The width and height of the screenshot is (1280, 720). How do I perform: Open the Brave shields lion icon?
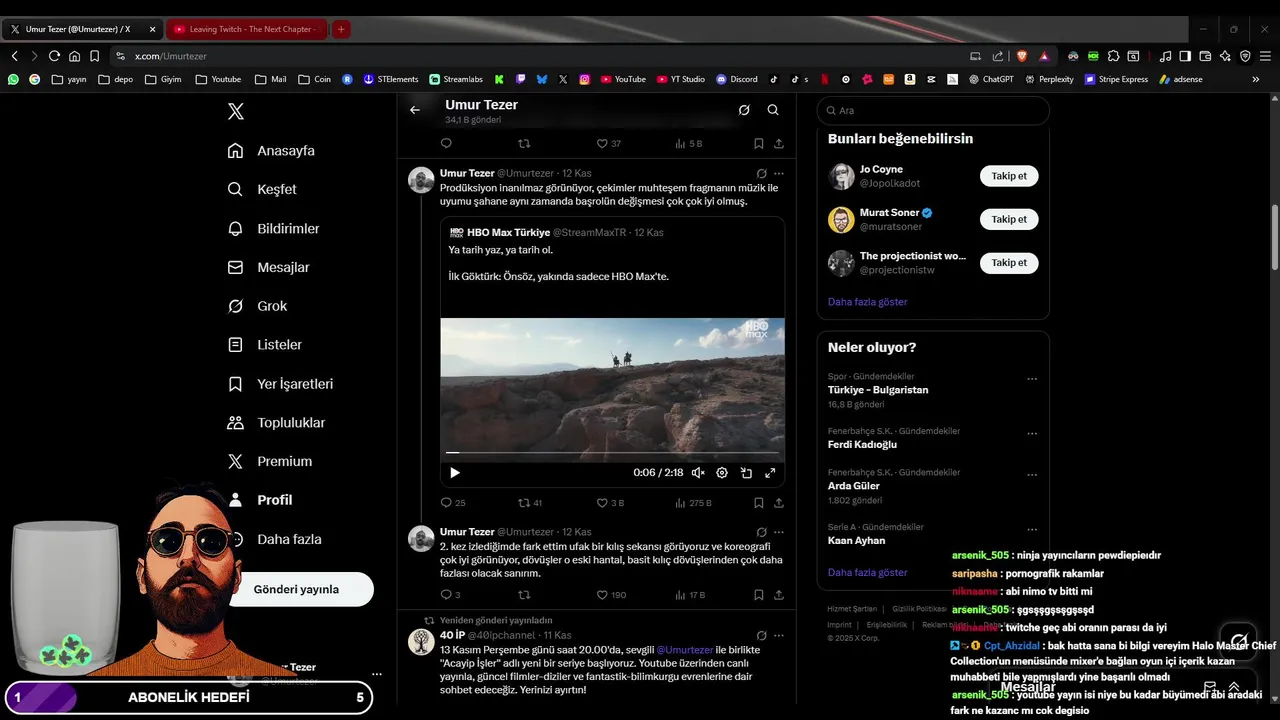[x=1022, y=56]
